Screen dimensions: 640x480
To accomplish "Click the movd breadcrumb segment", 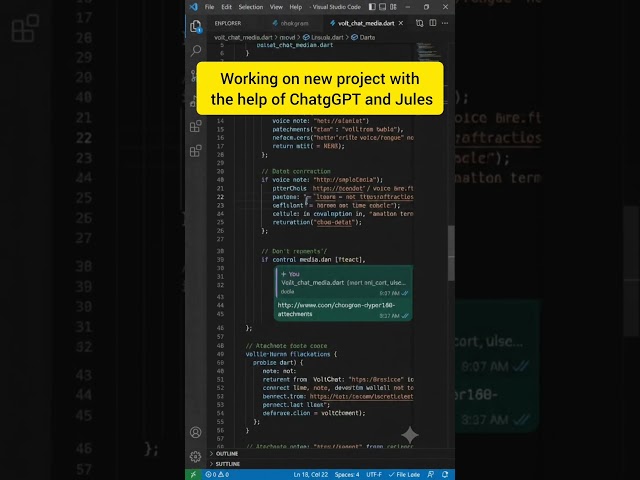I will [287, 37].
